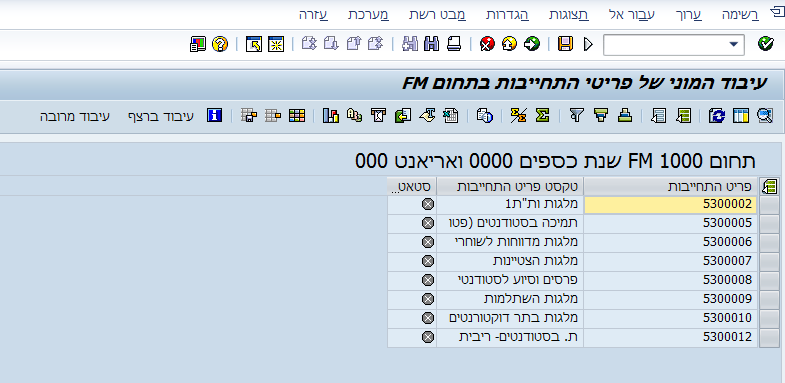Click the Save floppy disk icon
This screenshot has height=383, width=785.
pos(566,44)
